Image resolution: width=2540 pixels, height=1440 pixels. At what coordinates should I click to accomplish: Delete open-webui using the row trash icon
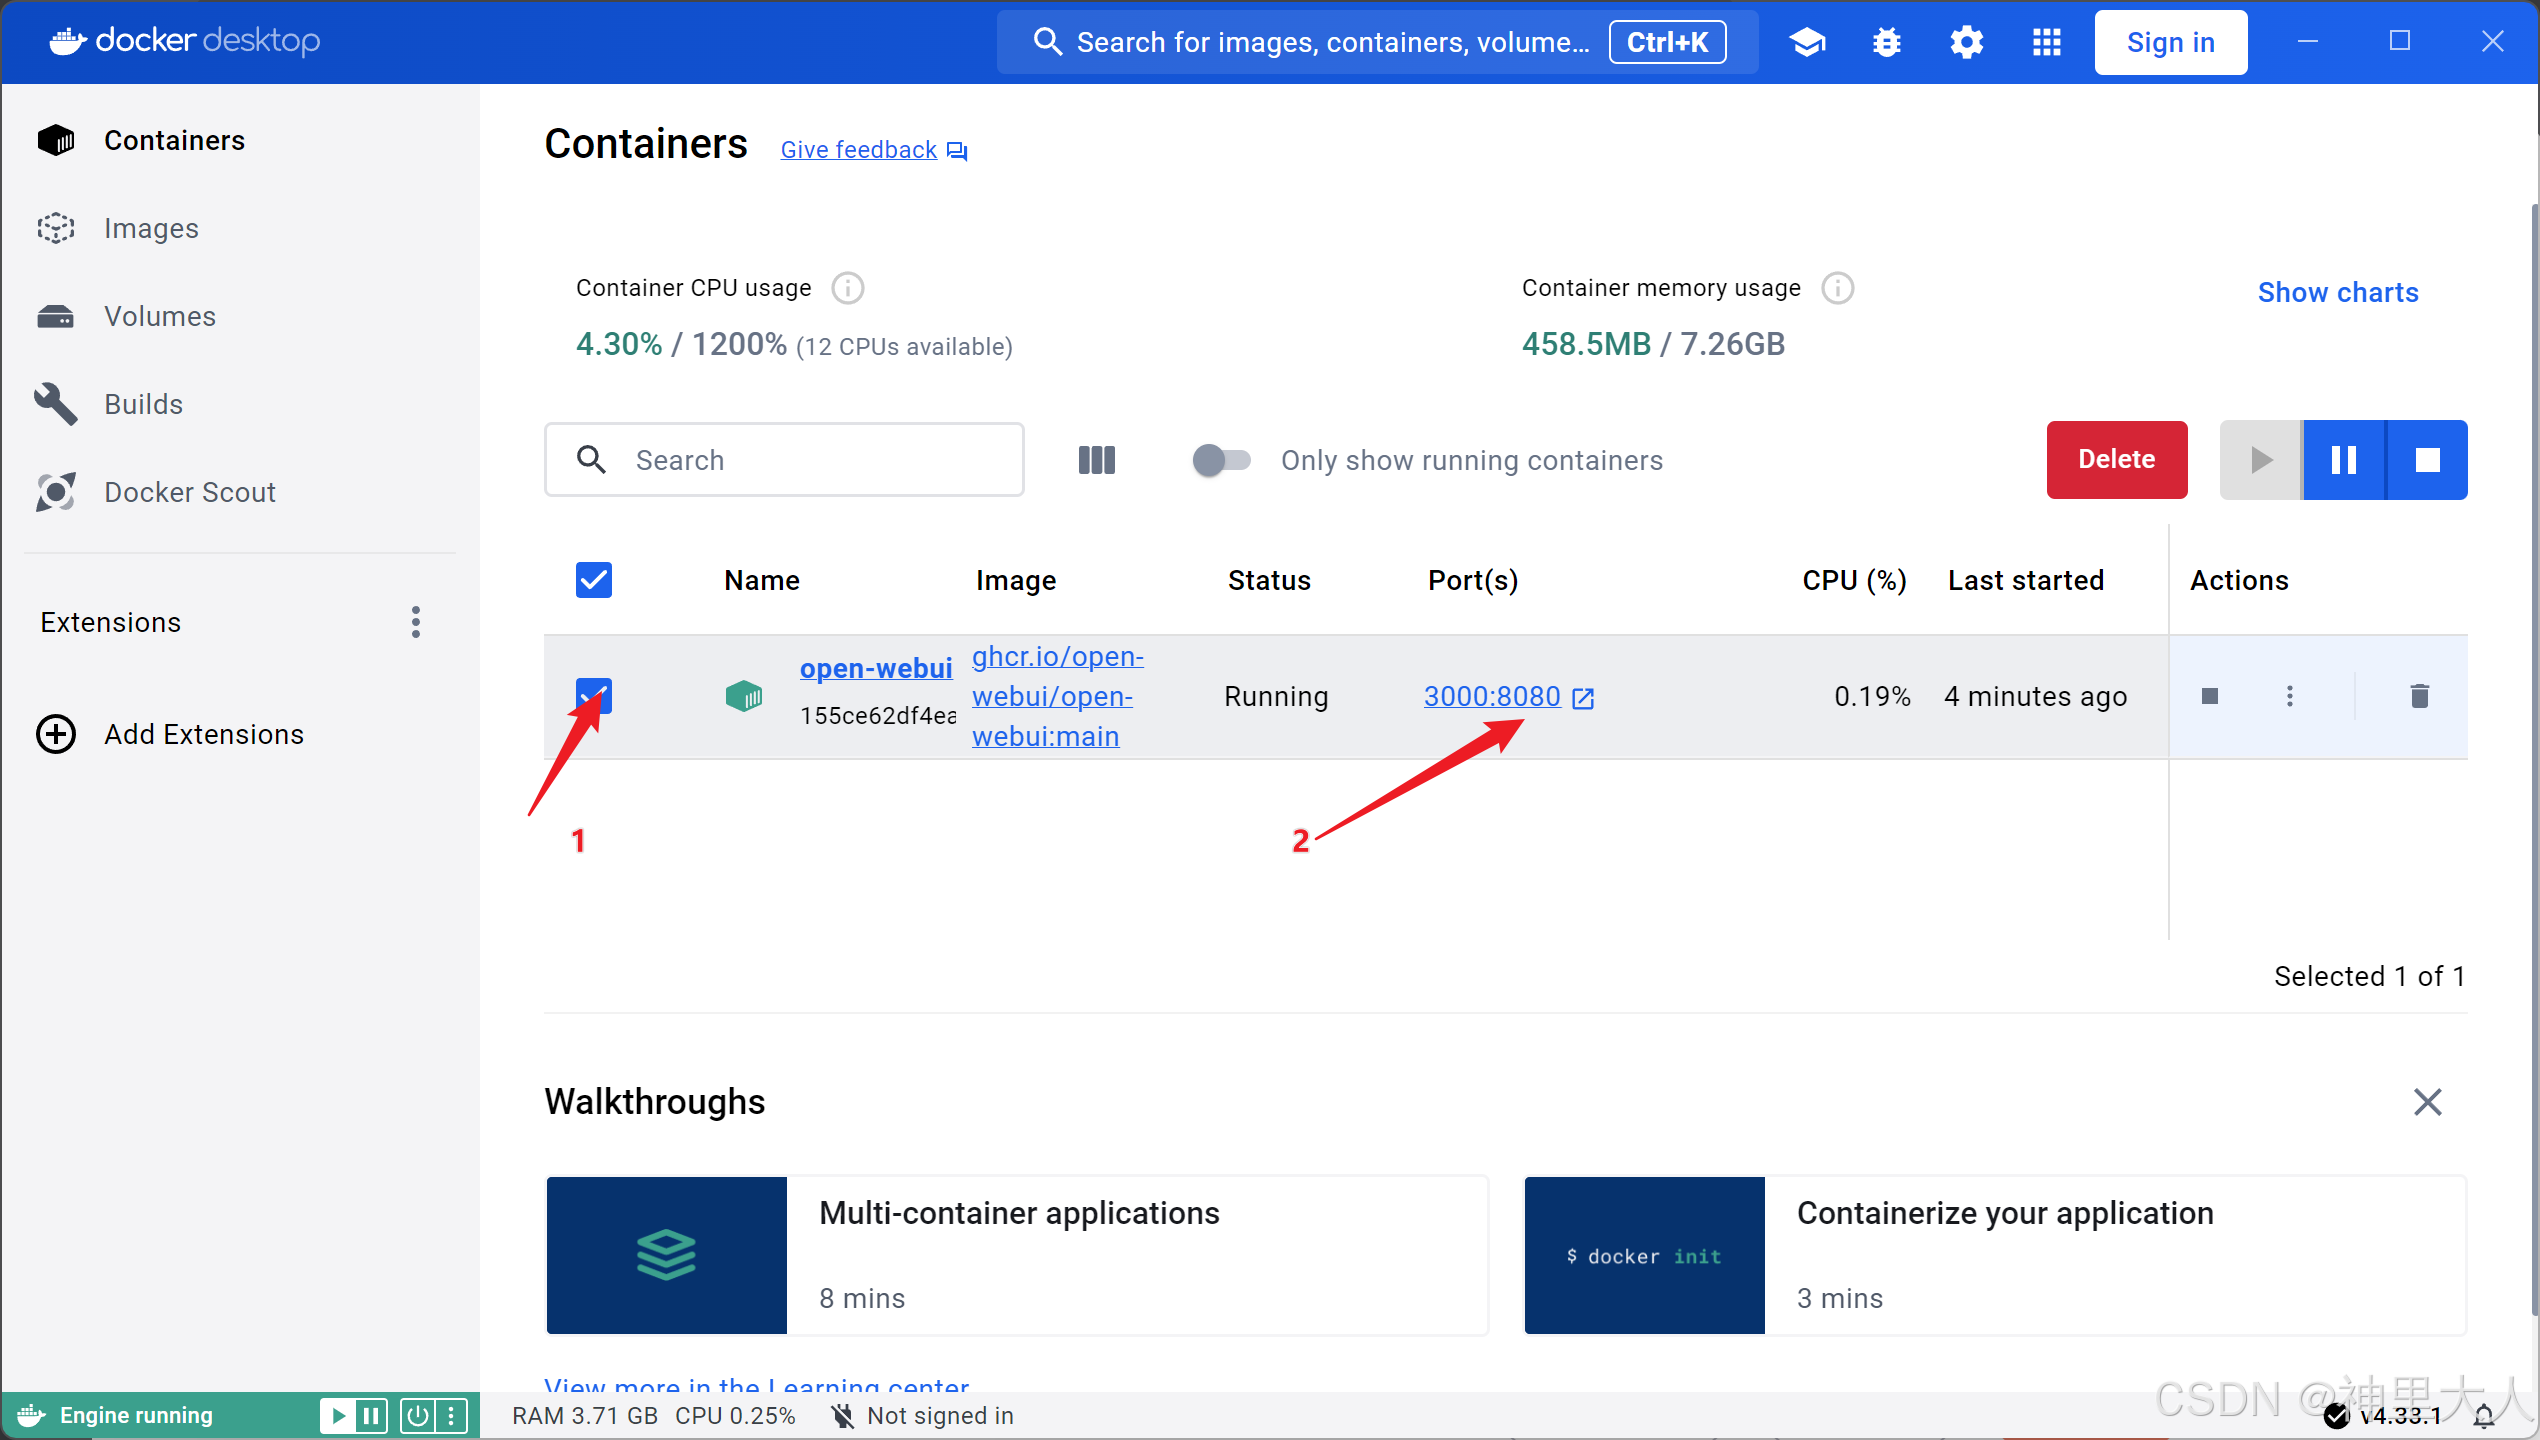pos(2419,696)
